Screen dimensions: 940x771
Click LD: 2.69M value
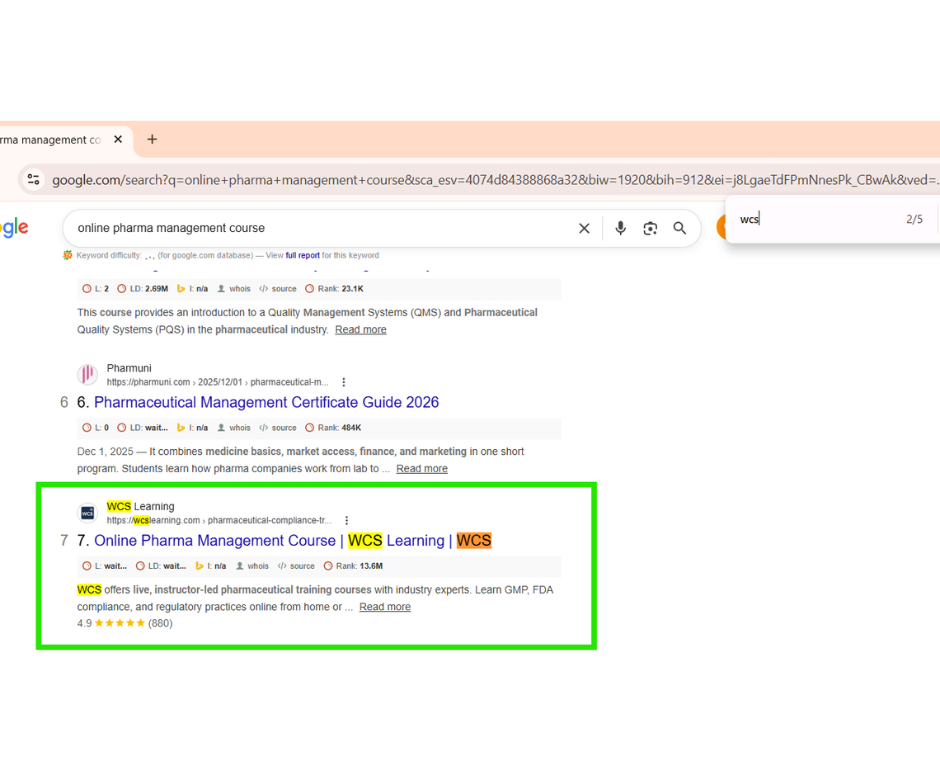143,289
